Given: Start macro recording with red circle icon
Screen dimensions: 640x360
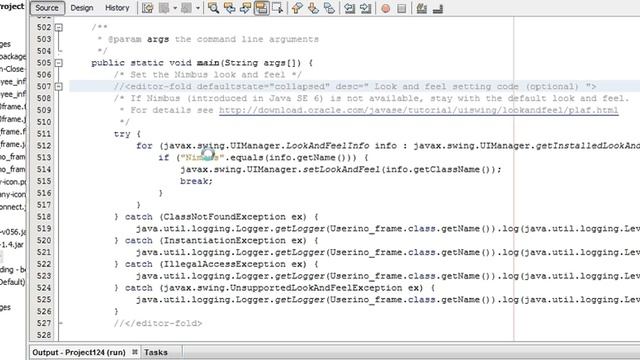Looking at the screenshot, I should (385, 8).
